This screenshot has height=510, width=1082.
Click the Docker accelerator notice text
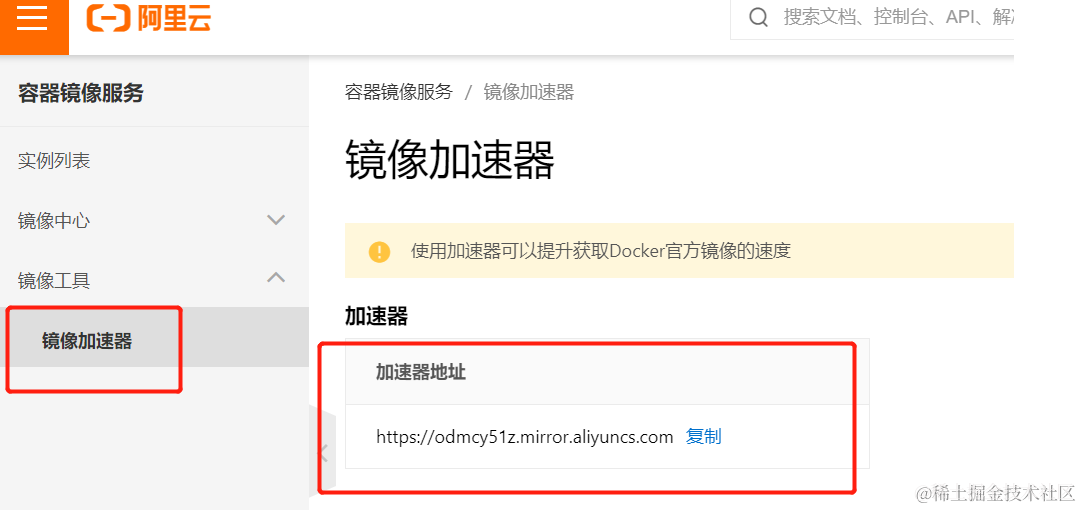pyautogui.click(x=600, y=251)
